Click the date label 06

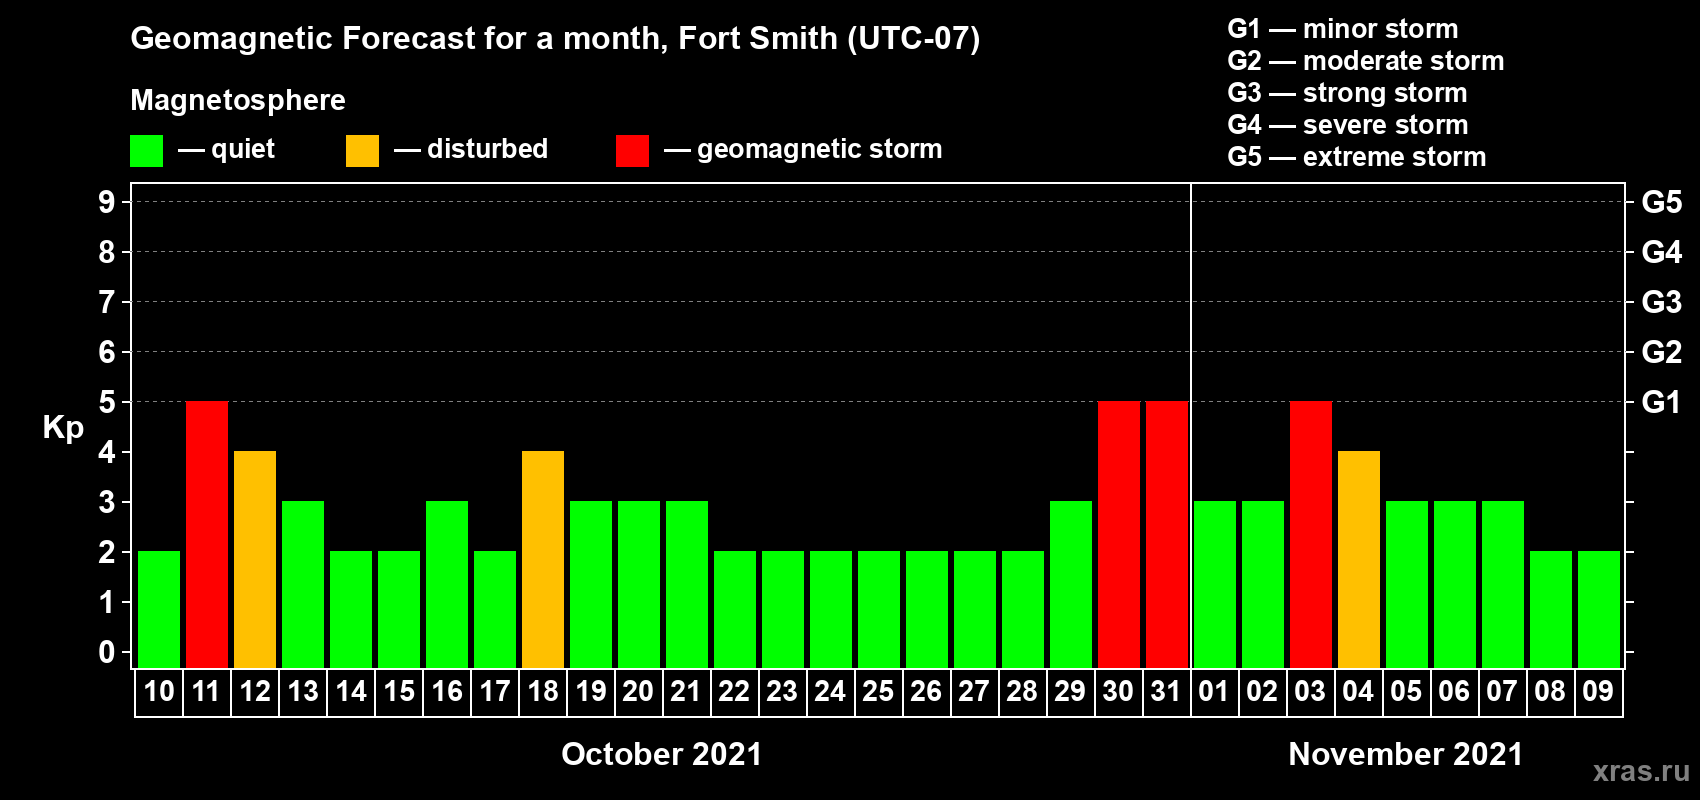[x=1454, y=692]
